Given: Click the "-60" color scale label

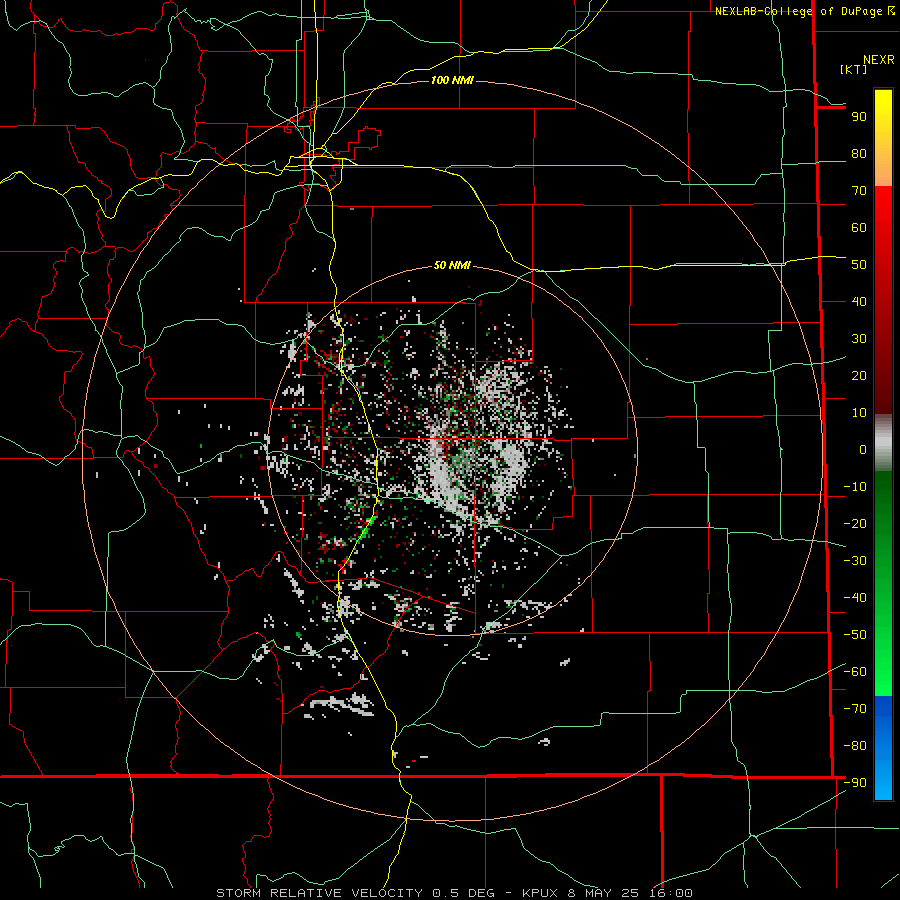Looking at the screenshot, I should 855,672.
